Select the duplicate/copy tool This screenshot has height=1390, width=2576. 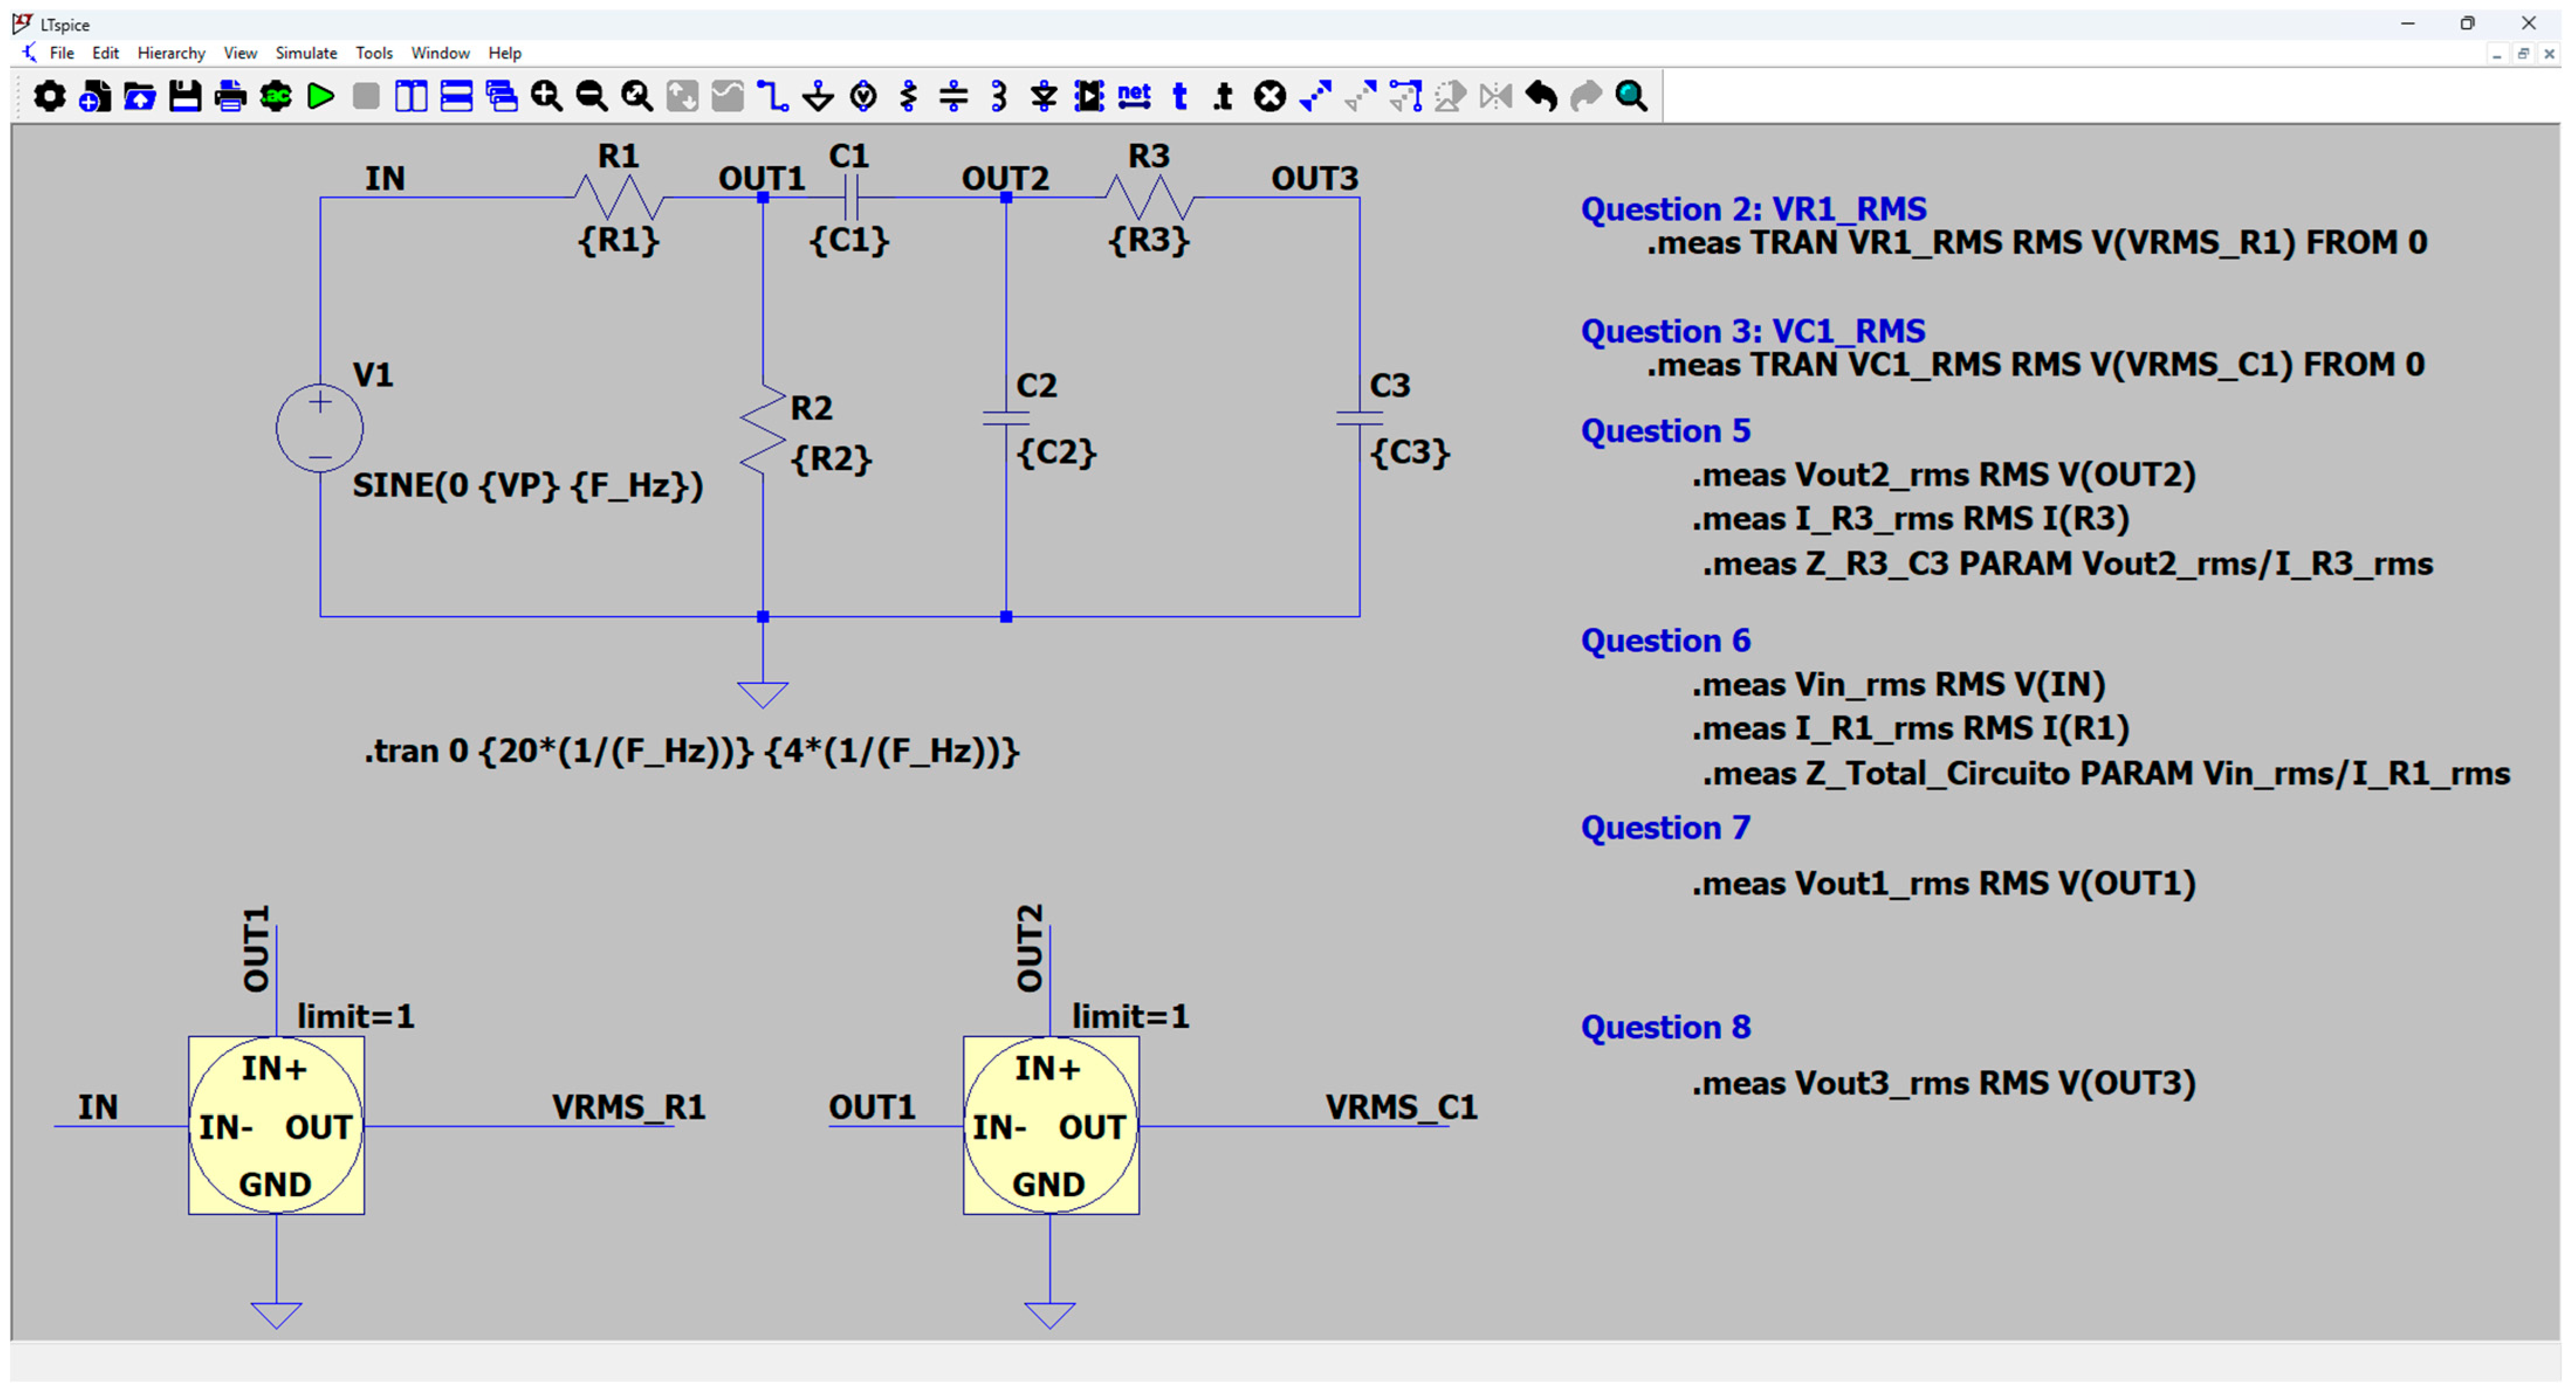(1316, 96)
